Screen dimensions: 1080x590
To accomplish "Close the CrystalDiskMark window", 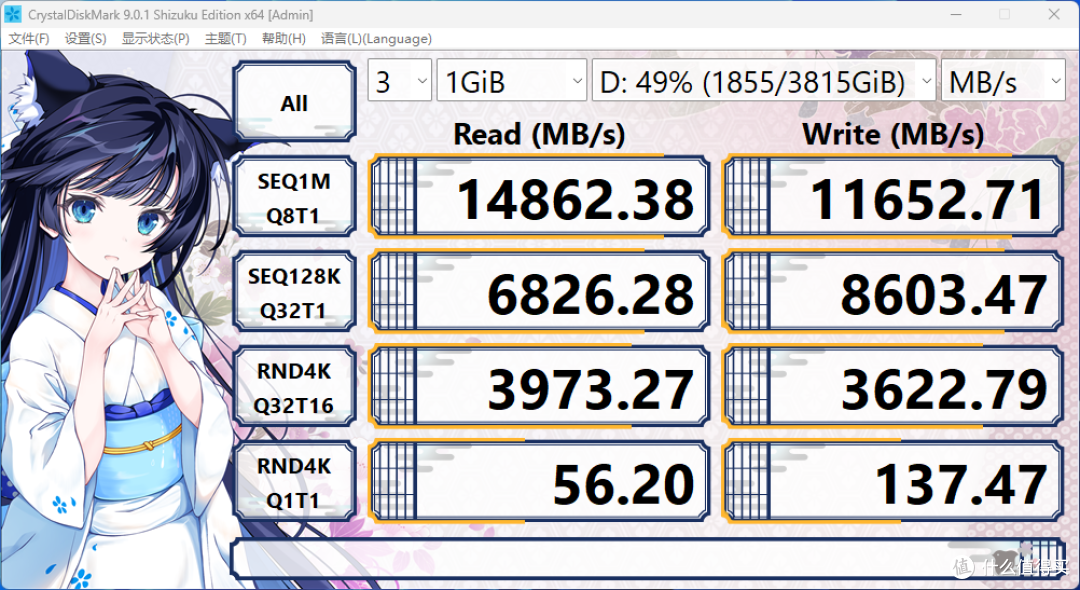I will 1054,14.
